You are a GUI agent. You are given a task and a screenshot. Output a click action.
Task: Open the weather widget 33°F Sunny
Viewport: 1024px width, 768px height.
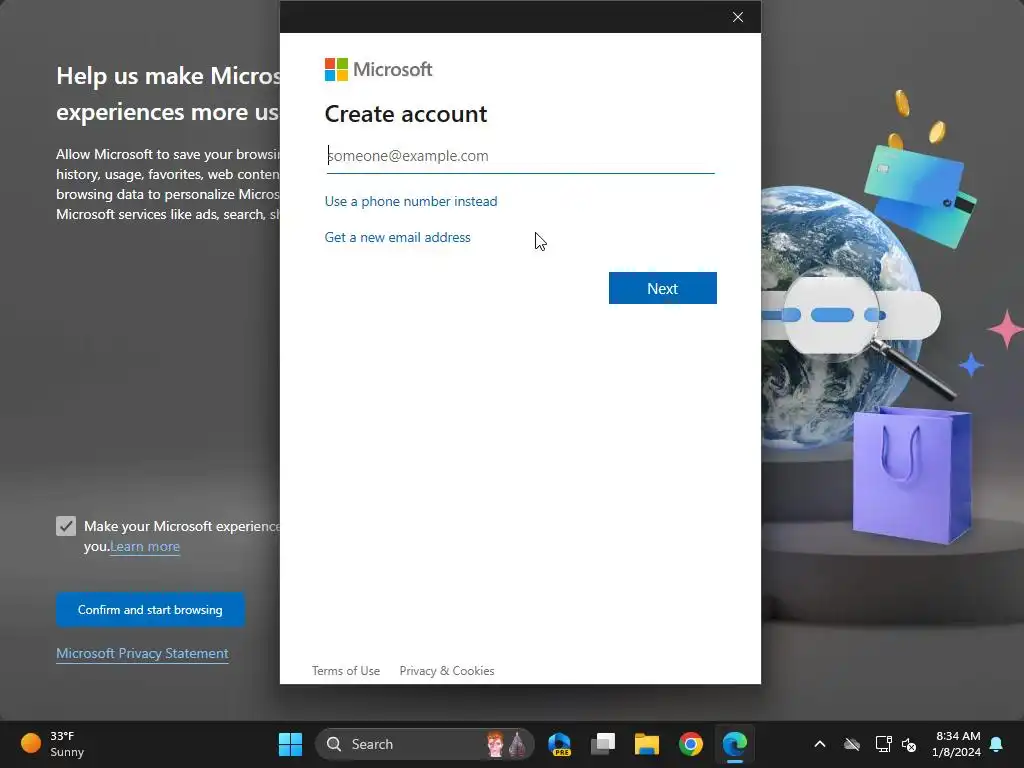pyautogui.click(x=53, y=744)
